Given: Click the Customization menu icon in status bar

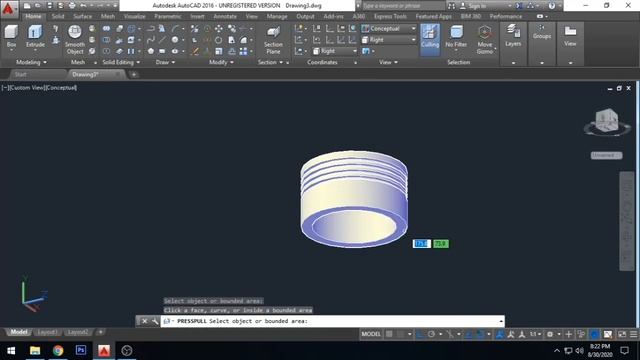Looking at the screenshot, I should pyautogui.click(x=633, y=334).
